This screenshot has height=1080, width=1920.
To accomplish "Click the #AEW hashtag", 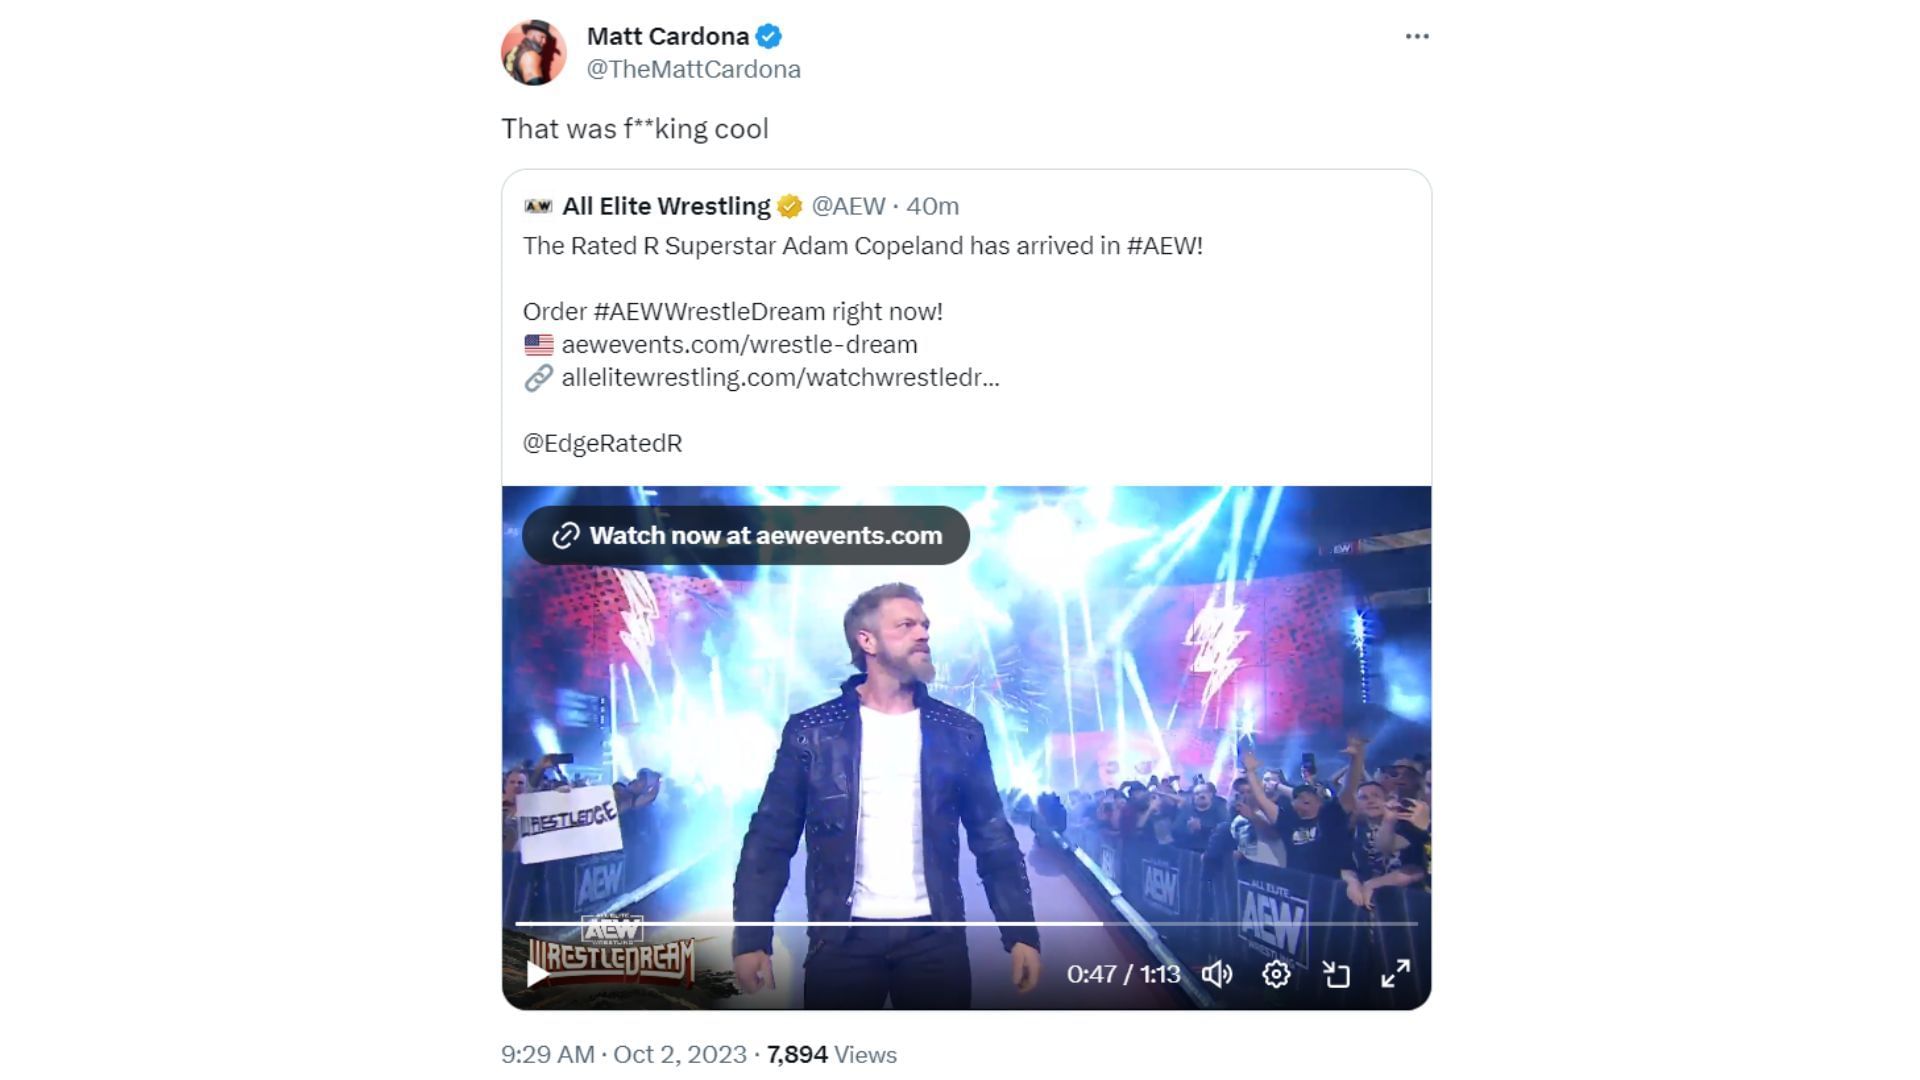I will [x=1163, y=246].
